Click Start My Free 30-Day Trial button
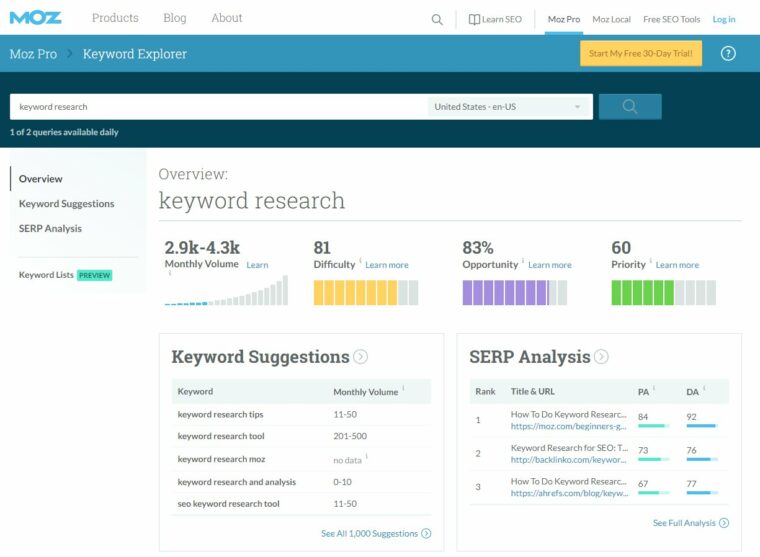 tap(641, 53)
